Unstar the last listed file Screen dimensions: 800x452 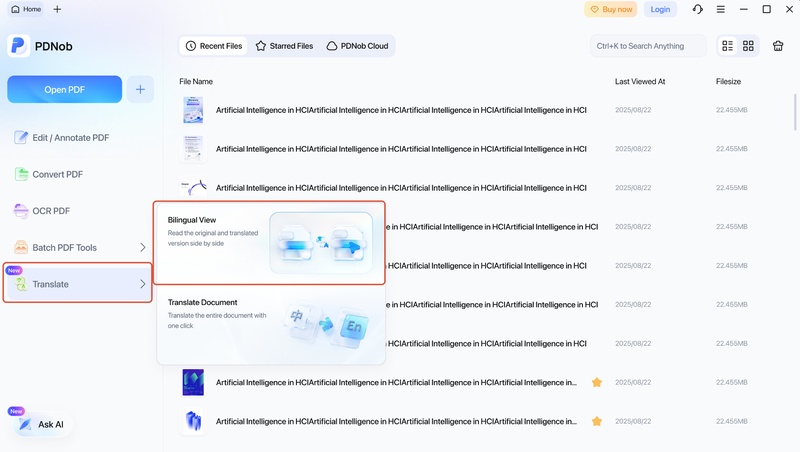[x=596, y=421]
